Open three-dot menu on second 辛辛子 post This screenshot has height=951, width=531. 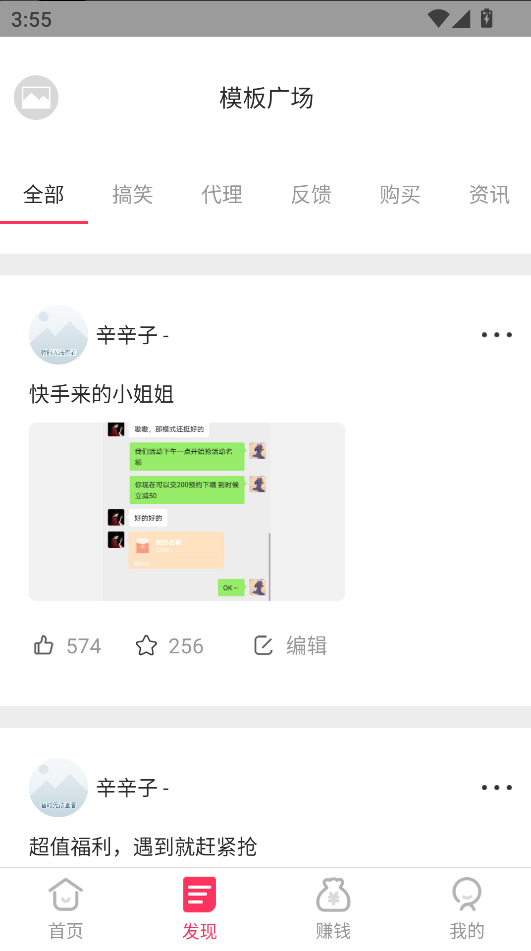click(x=496, y=787)
